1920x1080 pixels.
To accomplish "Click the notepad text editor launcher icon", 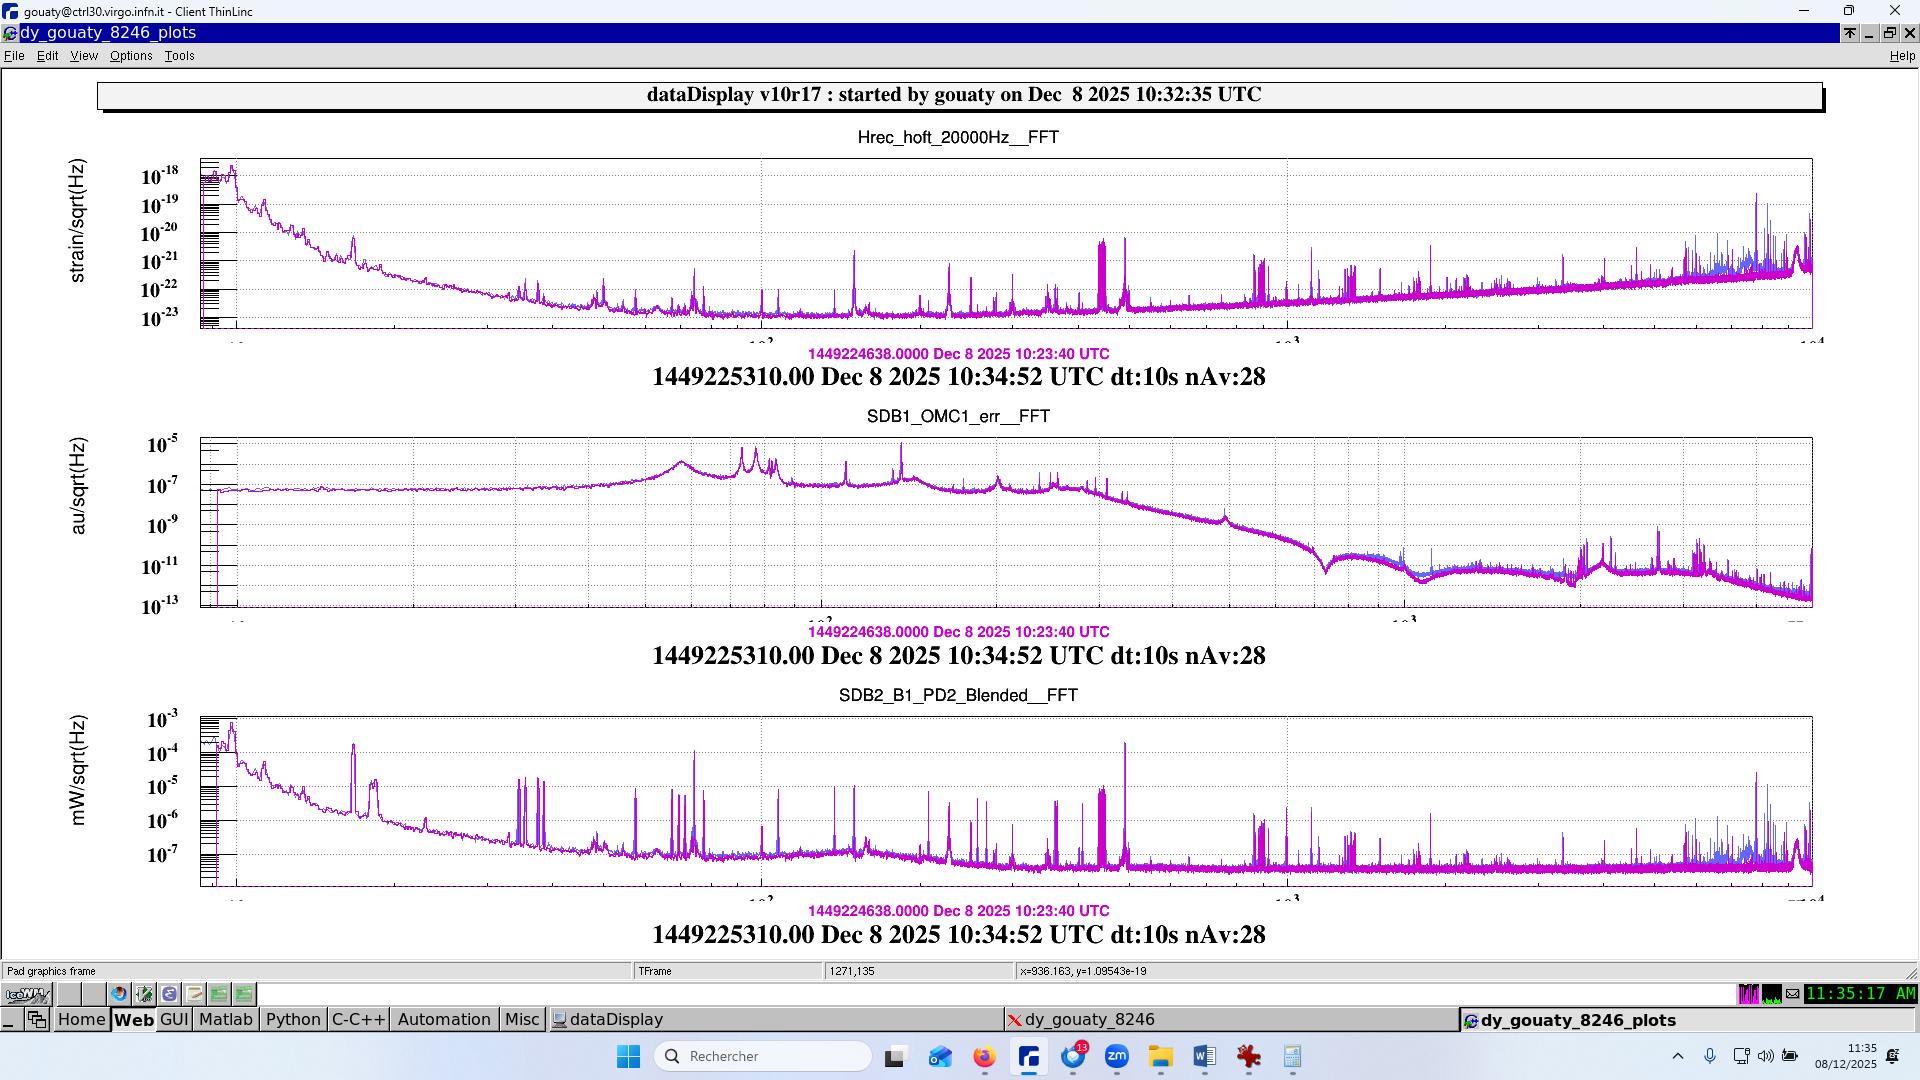I will point(194,994).
